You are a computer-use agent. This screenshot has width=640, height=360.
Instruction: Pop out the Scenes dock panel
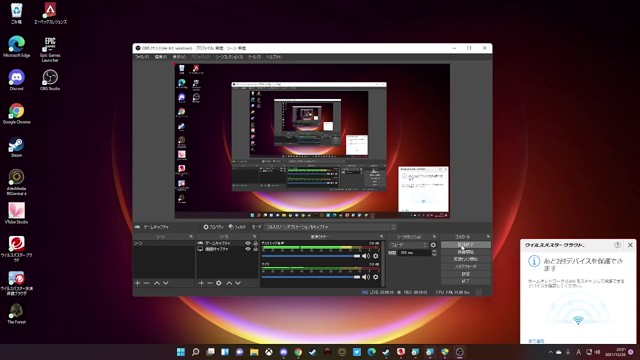(191, 237)
